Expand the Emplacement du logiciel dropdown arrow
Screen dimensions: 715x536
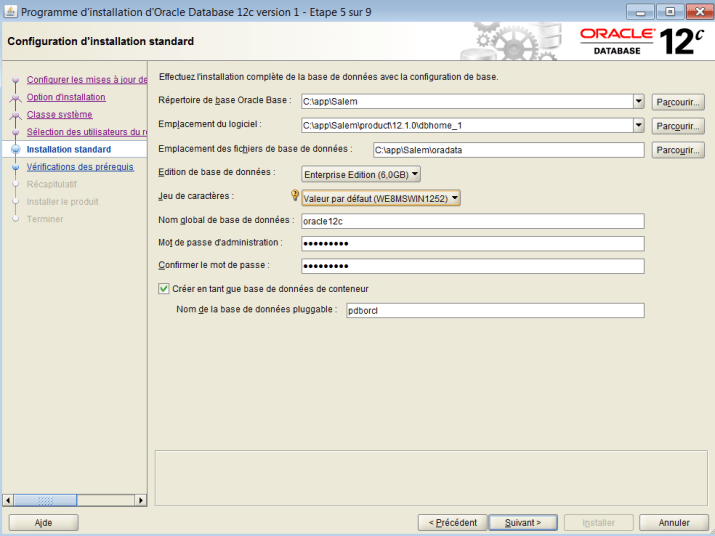pyautogui.click(x=638, y=125)
